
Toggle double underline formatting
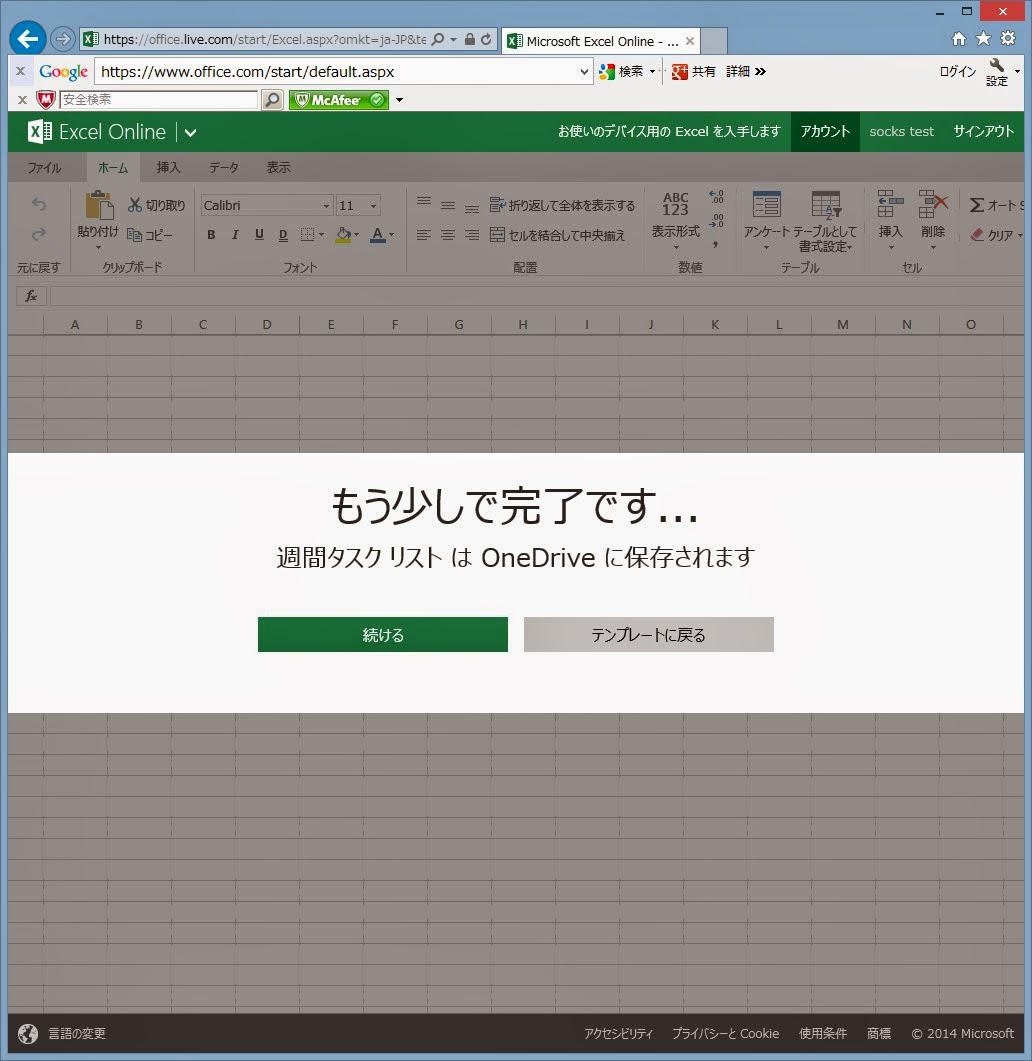(283, 235)
